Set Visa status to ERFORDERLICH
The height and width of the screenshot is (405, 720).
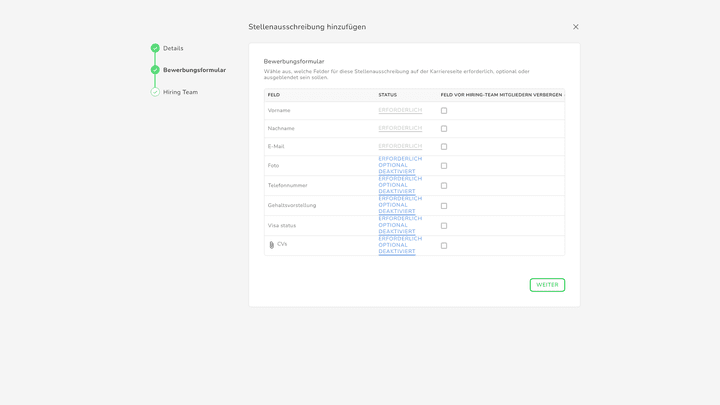400,219
